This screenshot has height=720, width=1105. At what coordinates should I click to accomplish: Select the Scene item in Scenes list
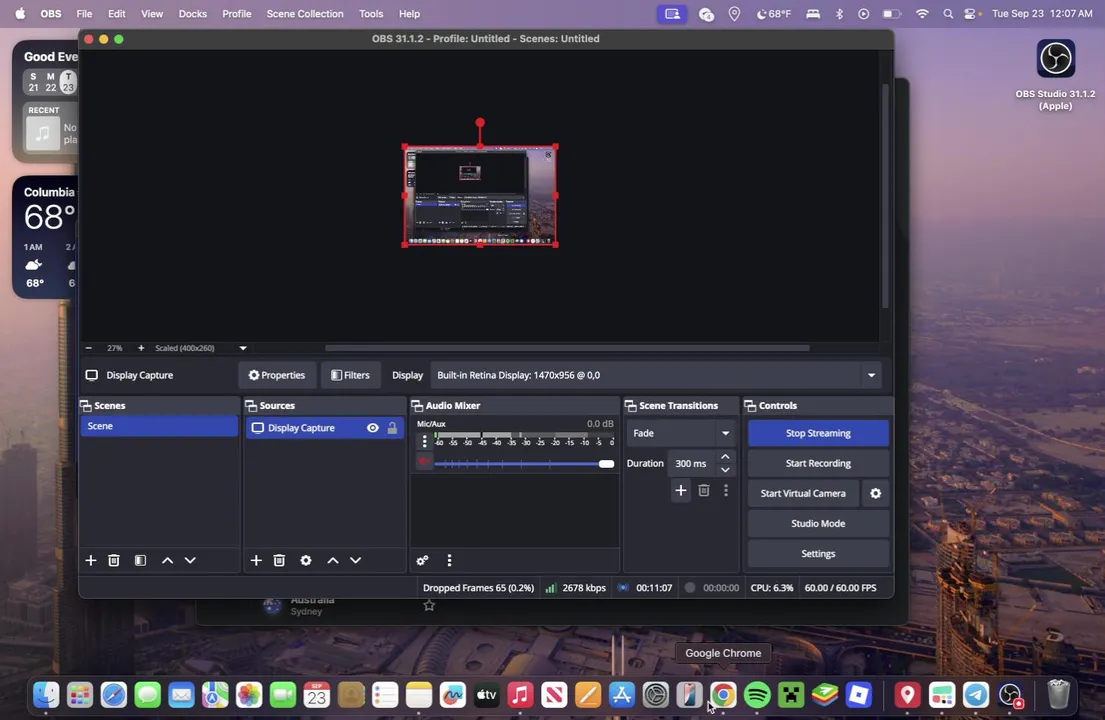(x=159, y=426)
